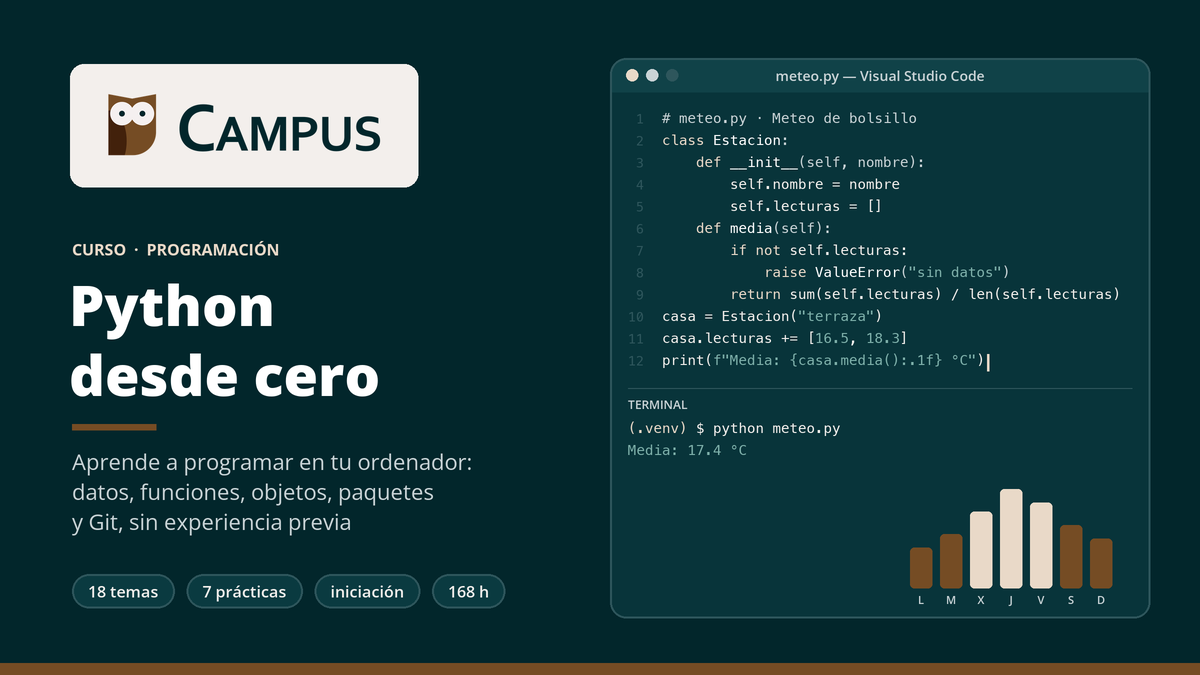Click "def media(self):" on line 6
The image size is (1200, 675).
[764, 228]
